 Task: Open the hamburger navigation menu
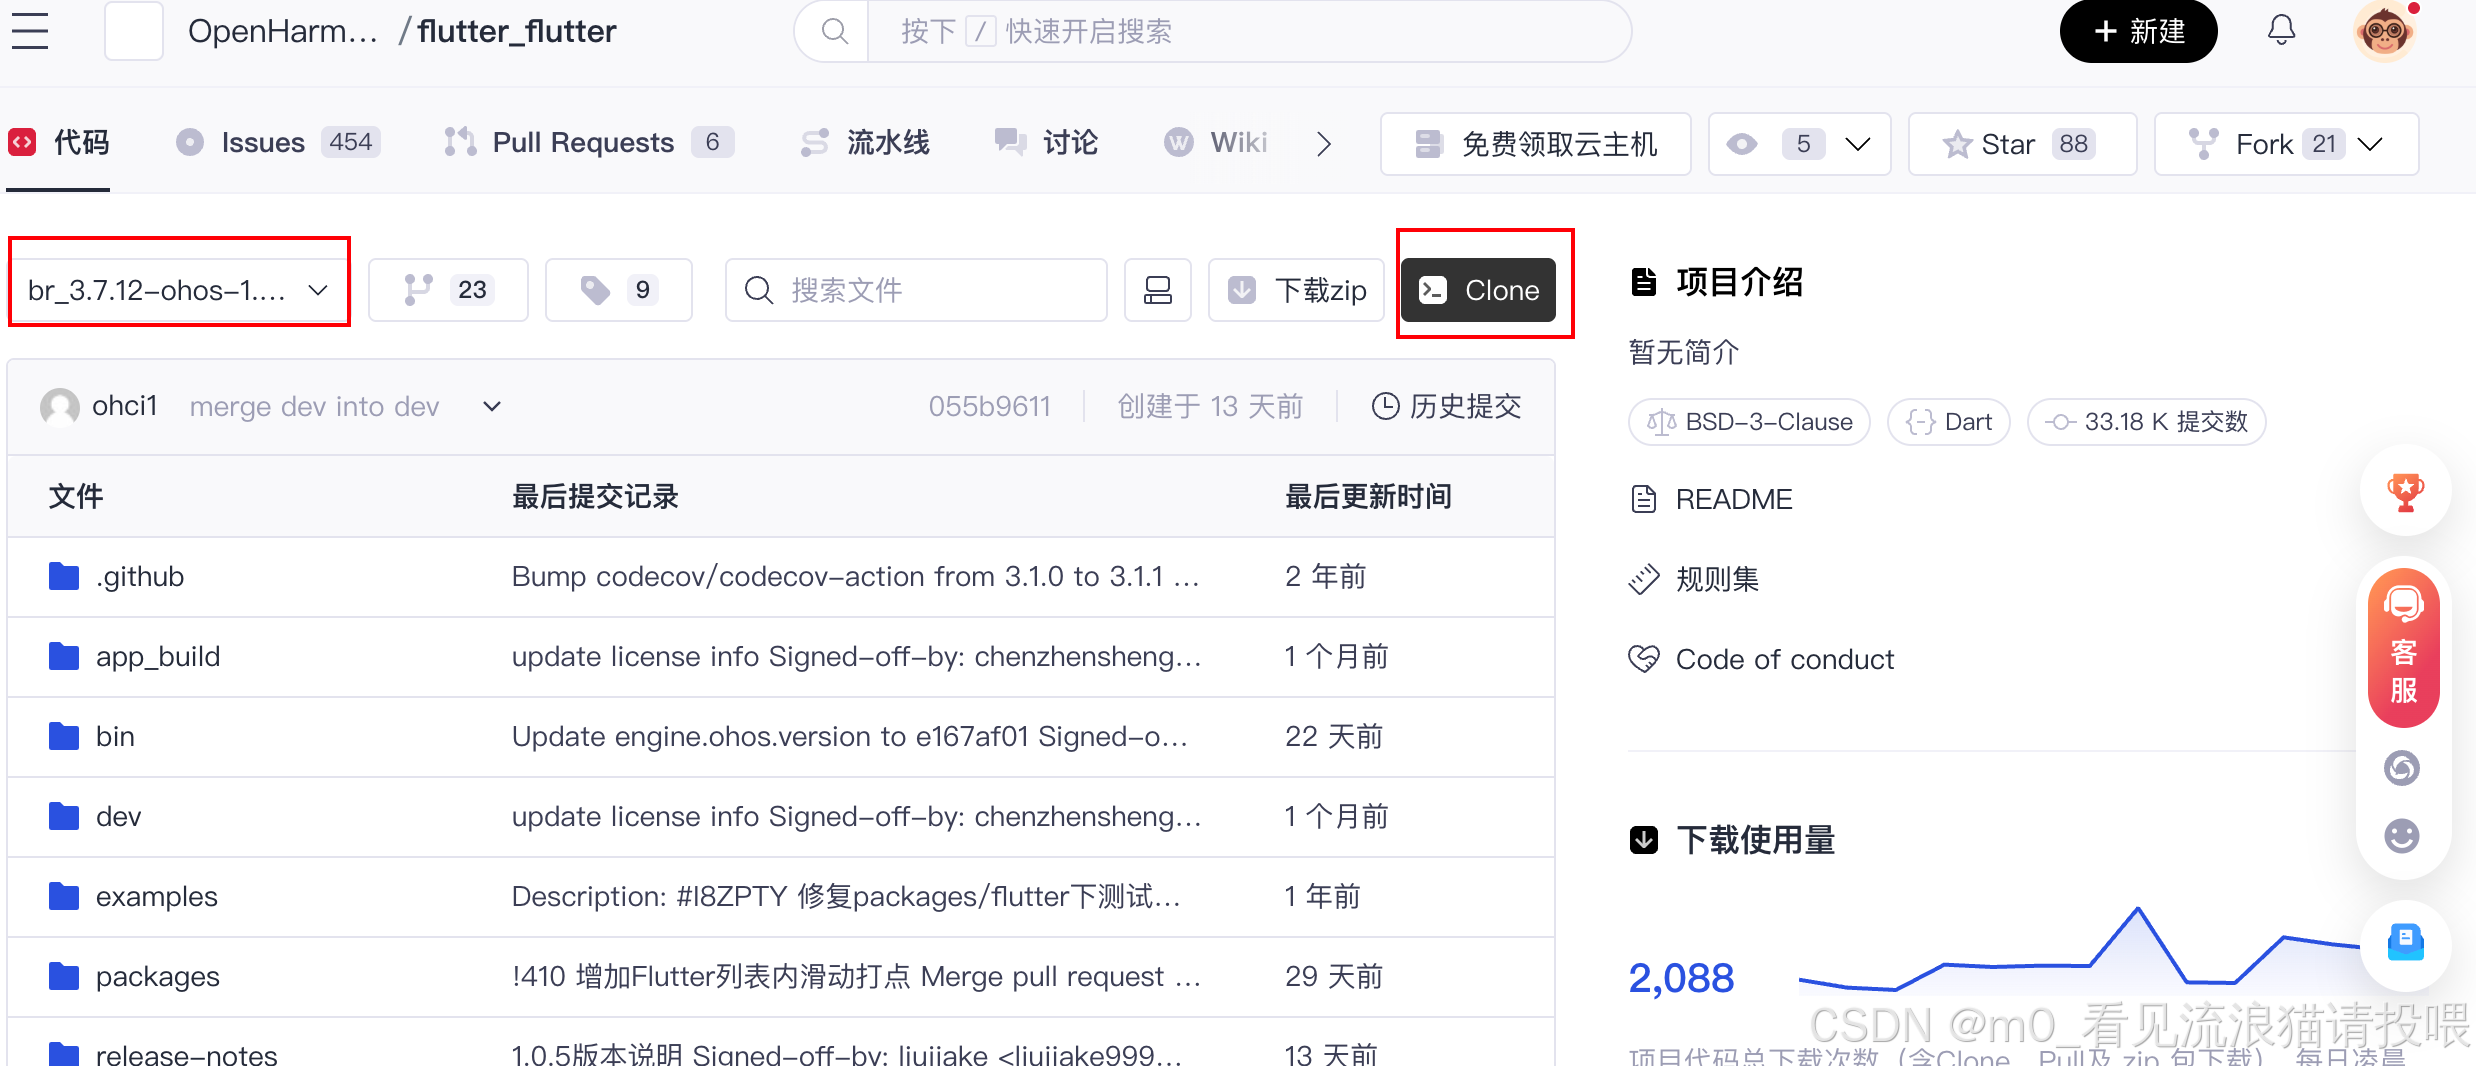(29, 31)
